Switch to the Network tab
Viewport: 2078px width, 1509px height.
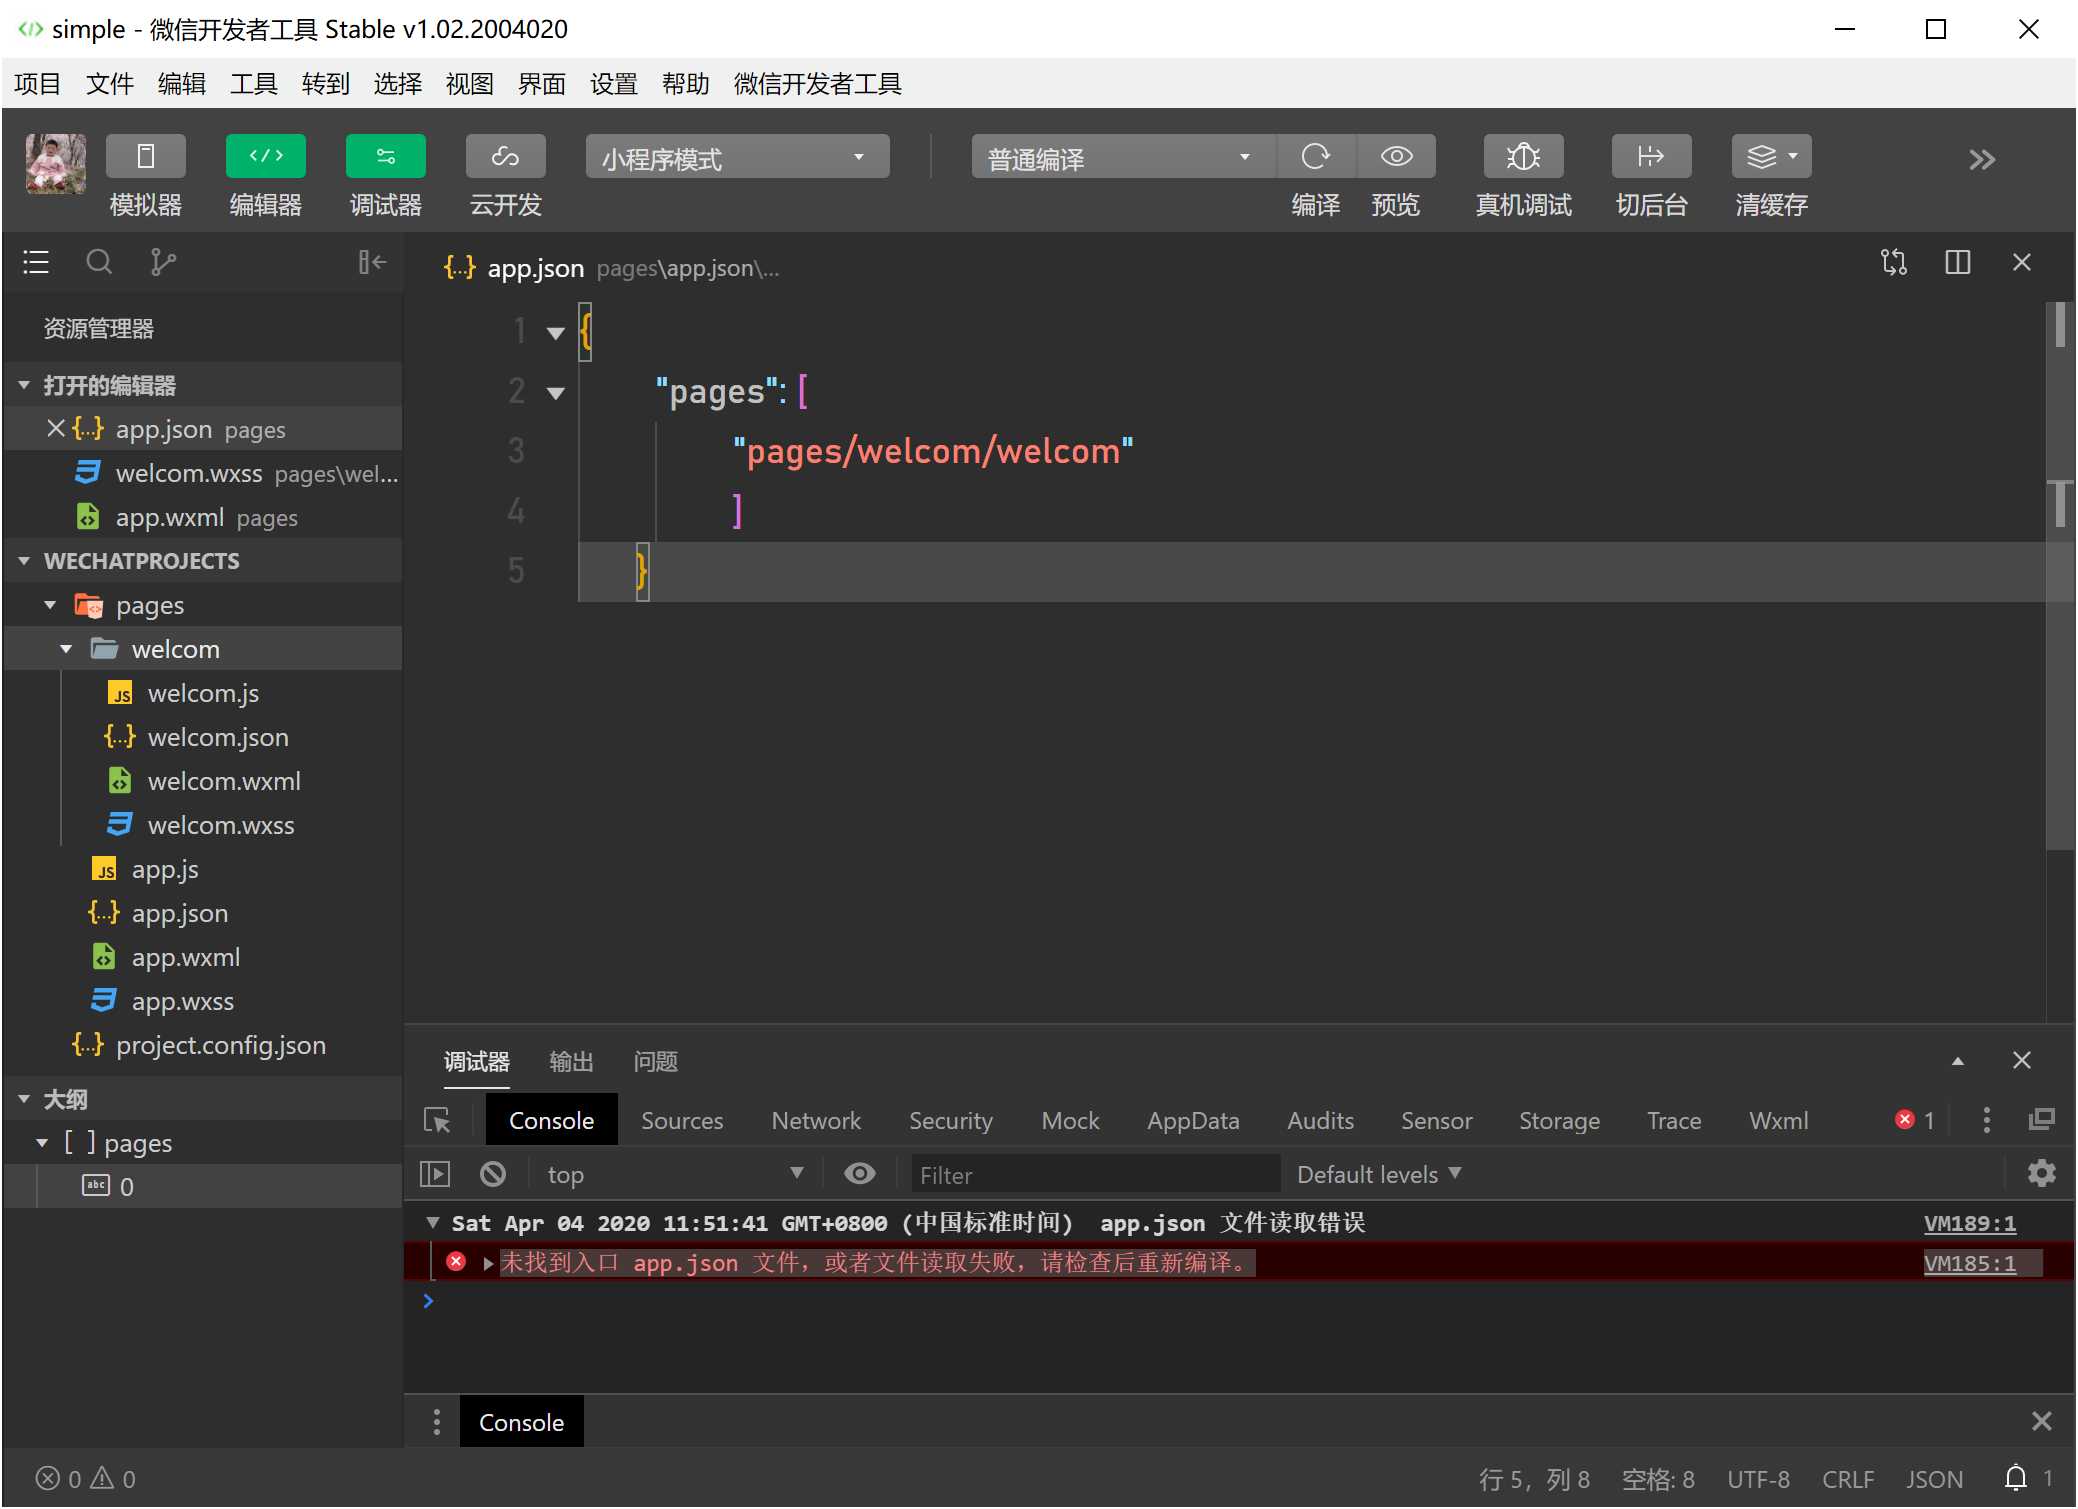click(x=816, y=1121)
